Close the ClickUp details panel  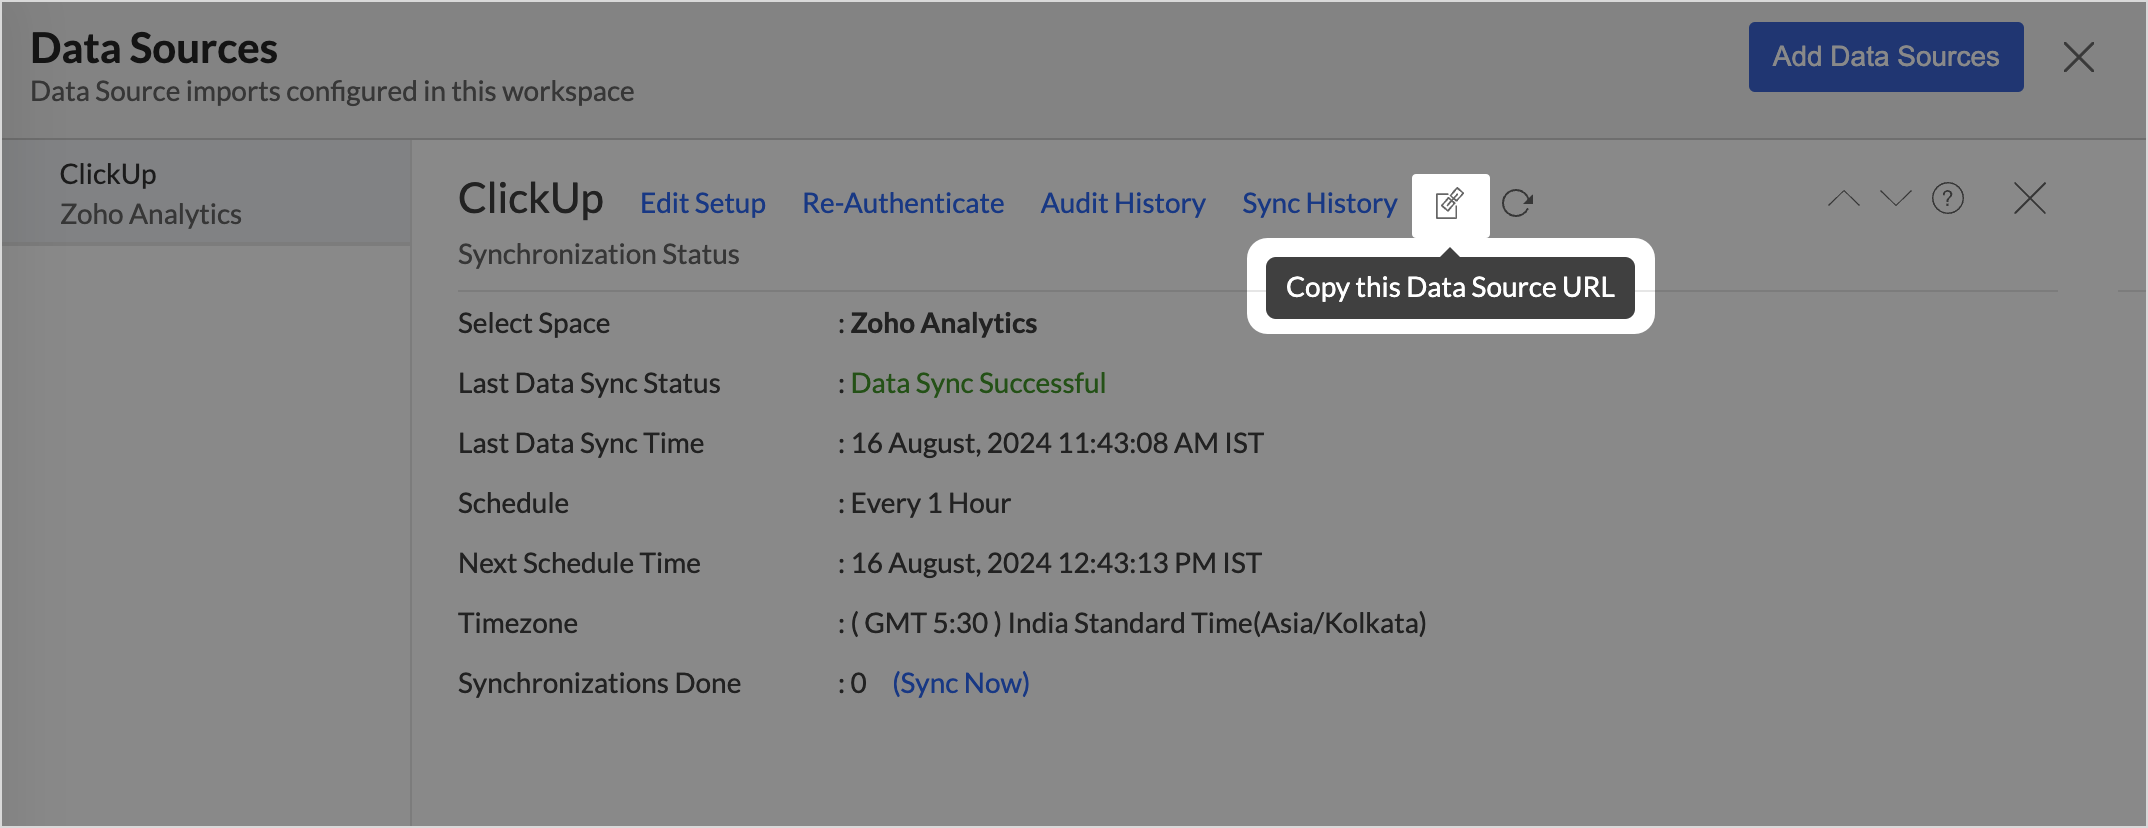(2030, 198)
